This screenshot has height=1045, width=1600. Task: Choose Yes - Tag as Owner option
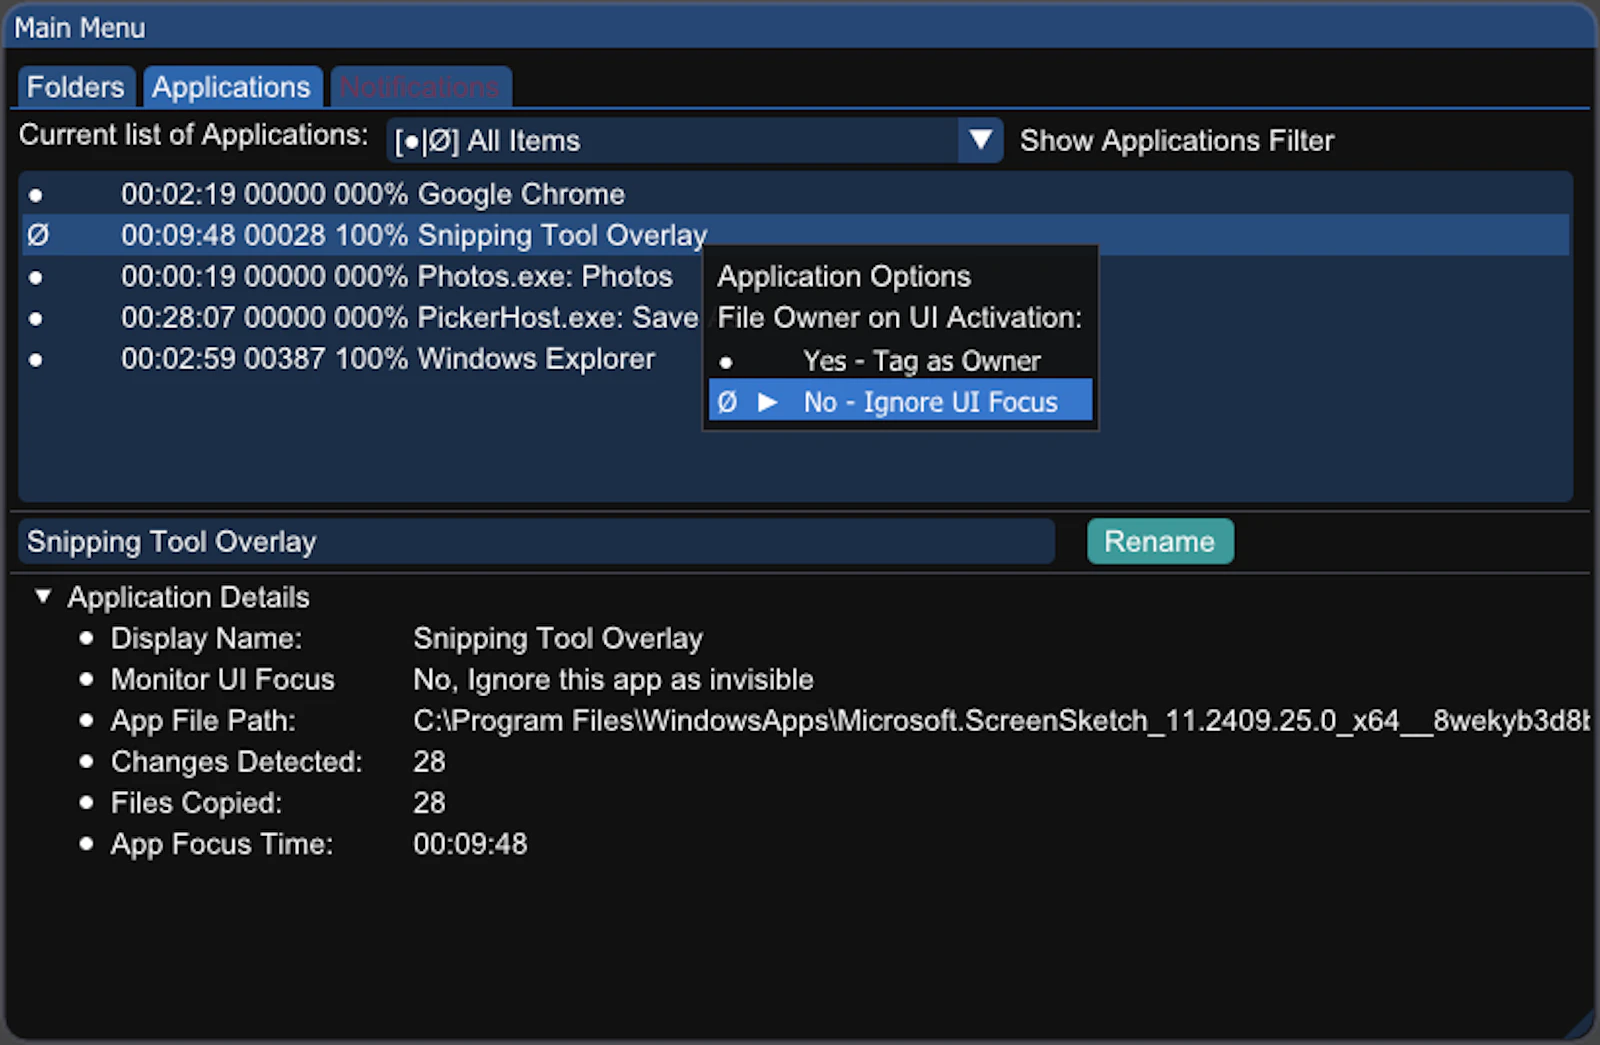pos(900,361)
